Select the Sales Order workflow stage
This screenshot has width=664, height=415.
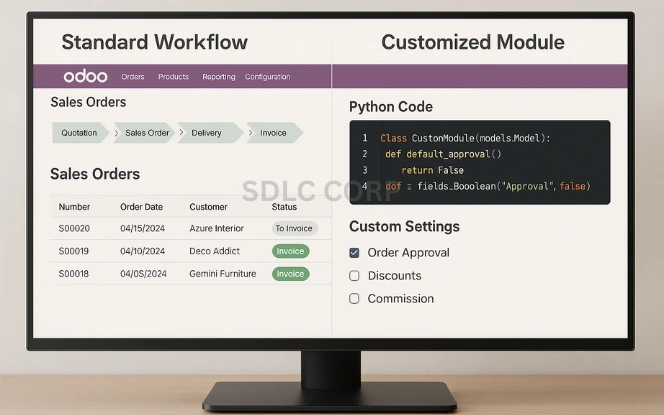144,133
